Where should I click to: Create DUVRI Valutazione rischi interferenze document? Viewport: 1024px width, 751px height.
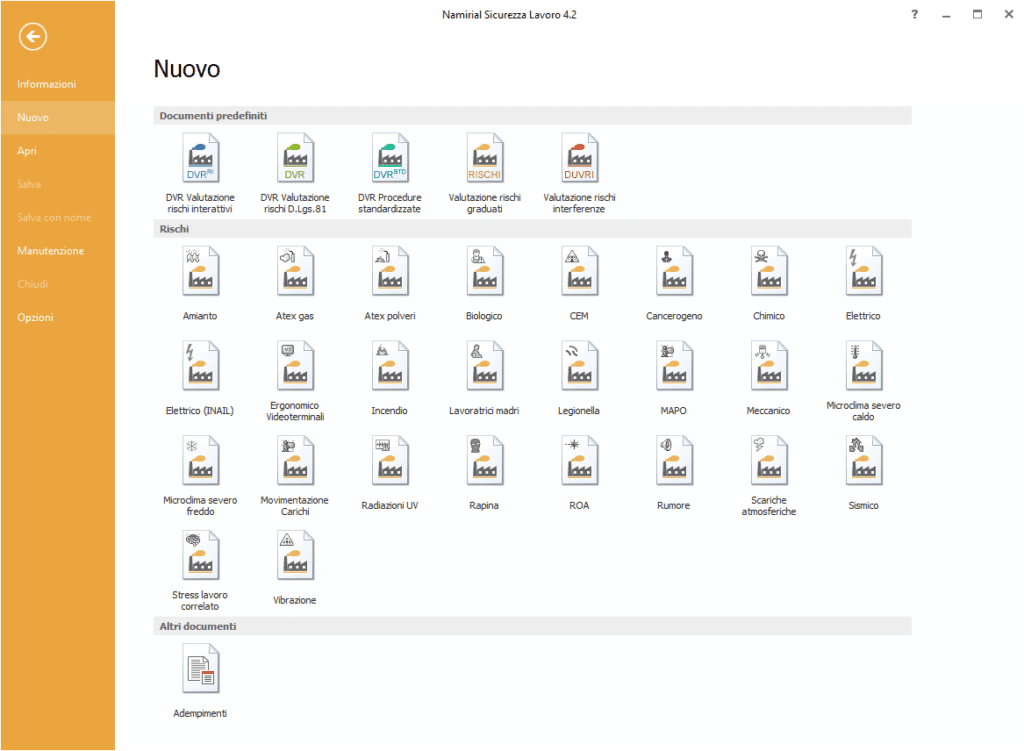pyautogui.click(x=579, y=158)
